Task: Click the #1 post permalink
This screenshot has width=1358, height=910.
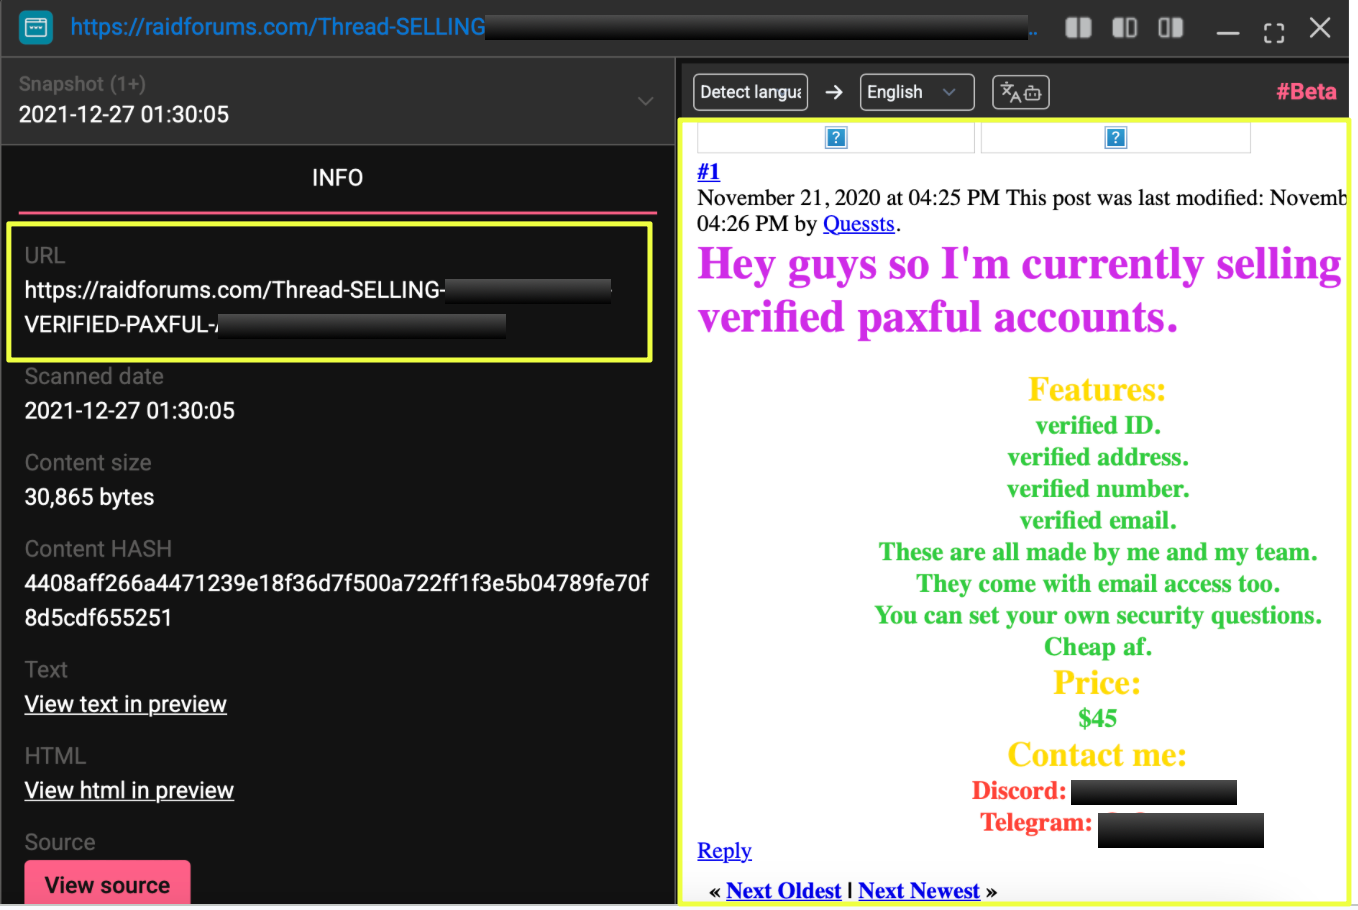Action: pos(708,171)
